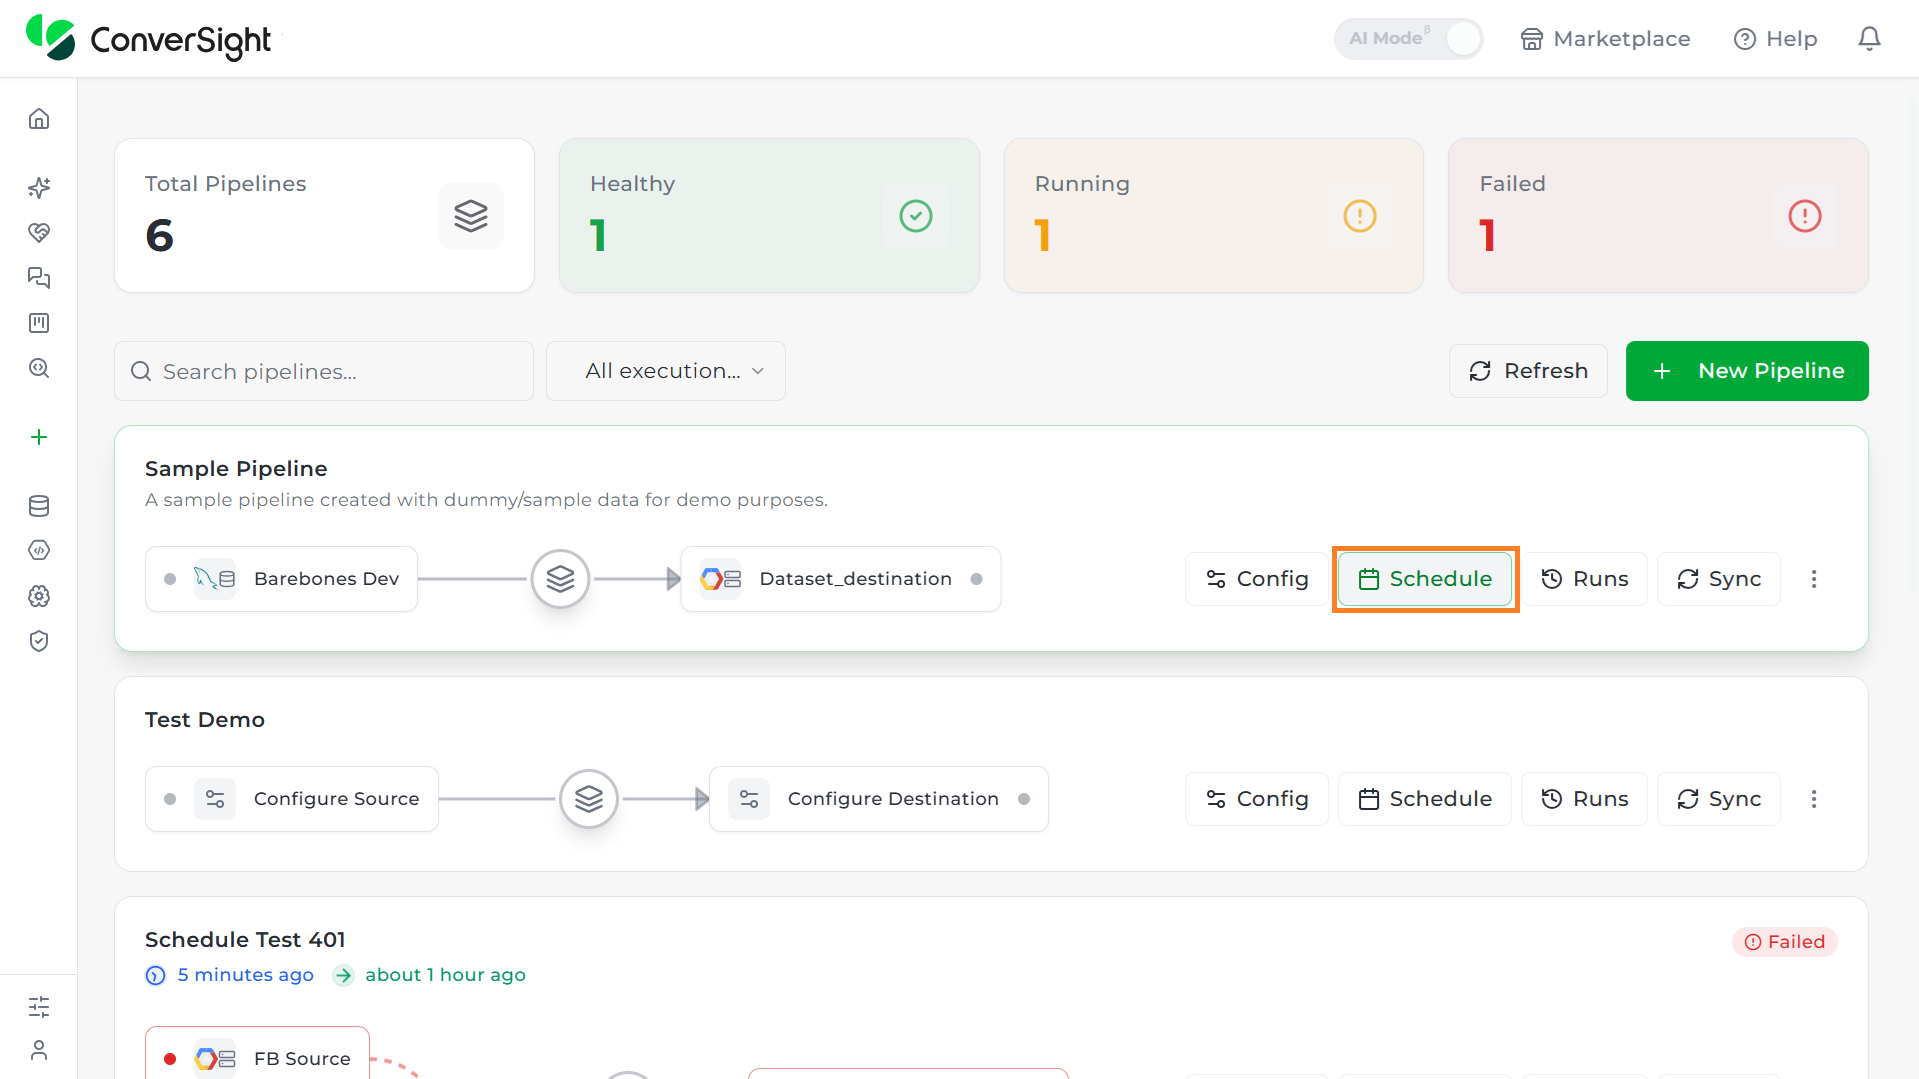This screenshot has height=1079, width=1919.
Task: Open the storyboard panel sidebar icon
Action: pos(39,323)
